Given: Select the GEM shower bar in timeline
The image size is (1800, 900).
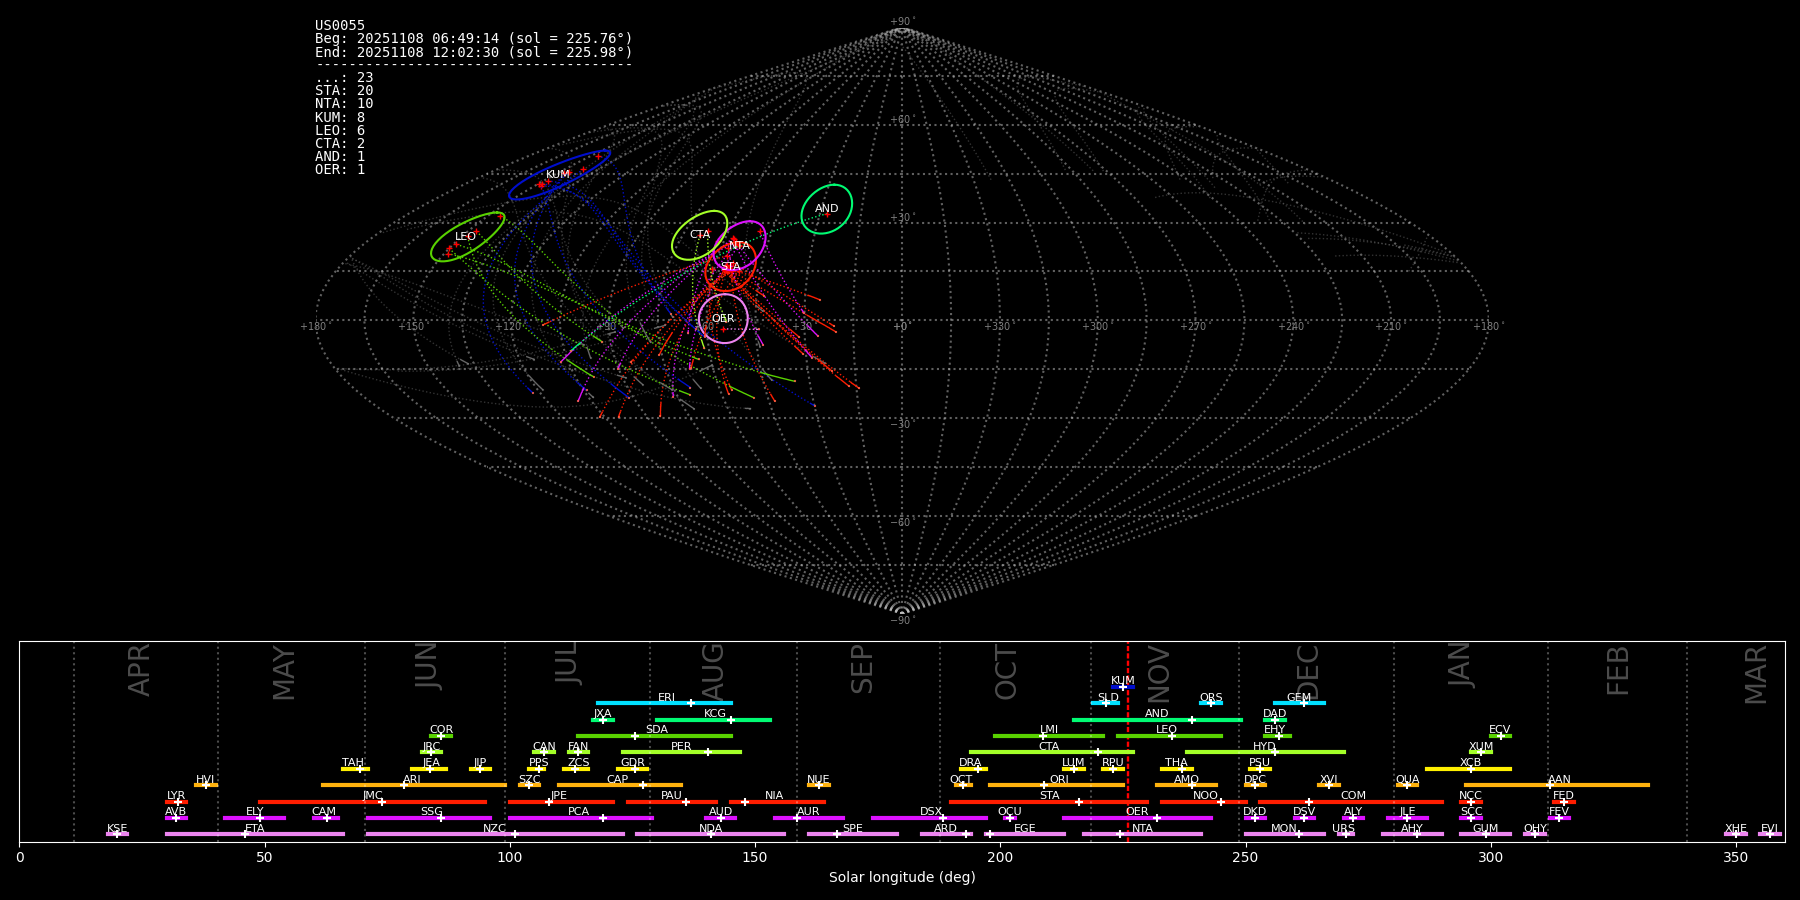Looking at the screenshot, I should point(1298,703).
